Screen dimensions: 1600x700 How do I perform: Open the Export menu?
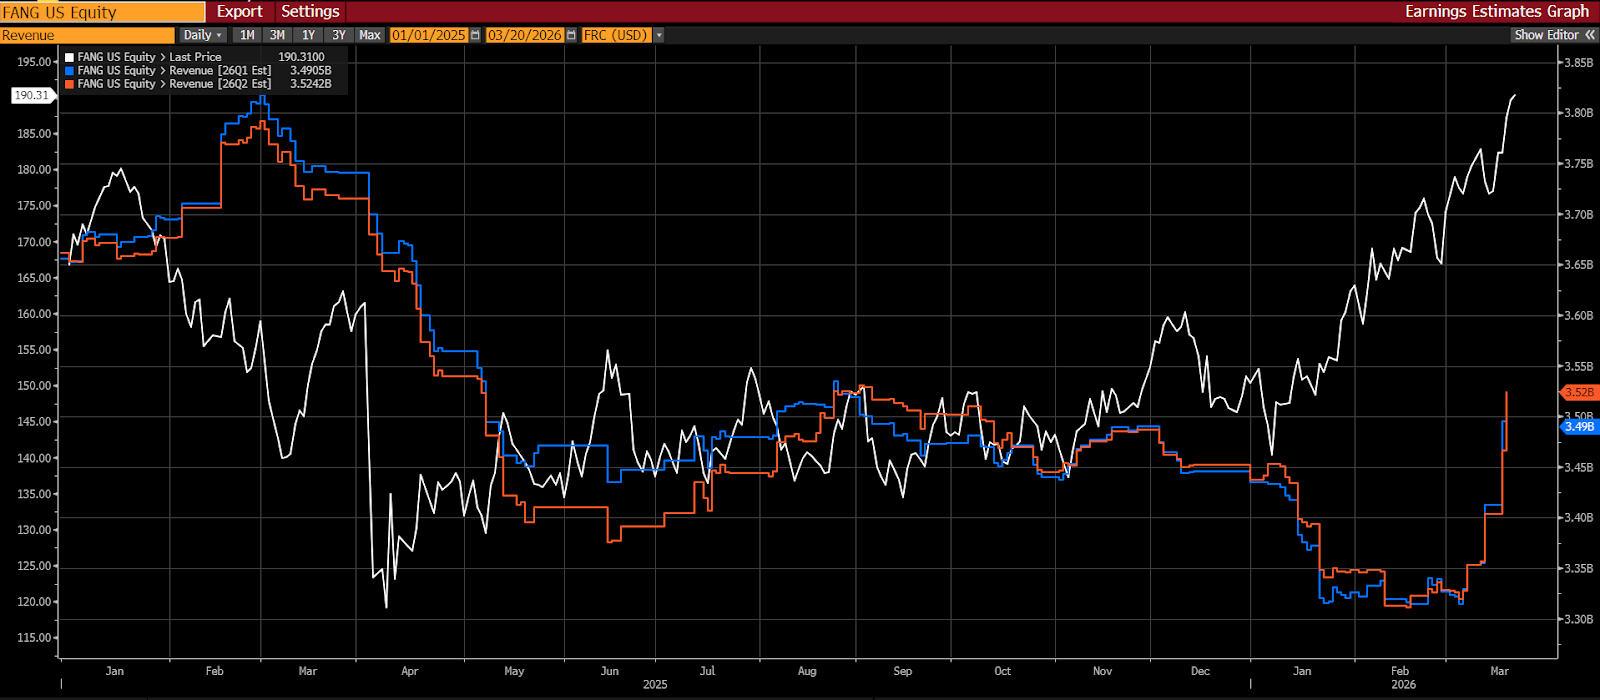[x=240, y=11]
